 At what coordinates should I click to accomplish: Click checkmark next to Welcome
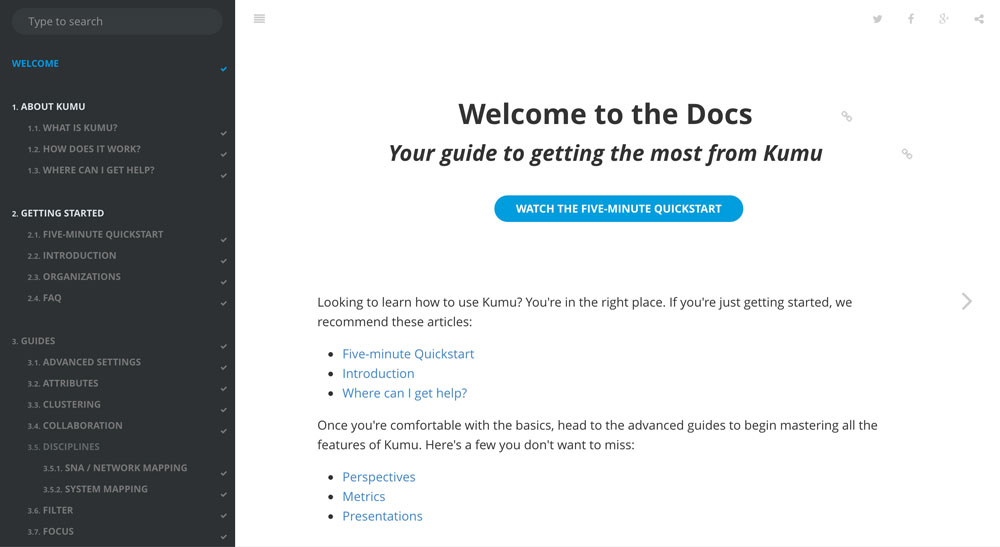224,69
